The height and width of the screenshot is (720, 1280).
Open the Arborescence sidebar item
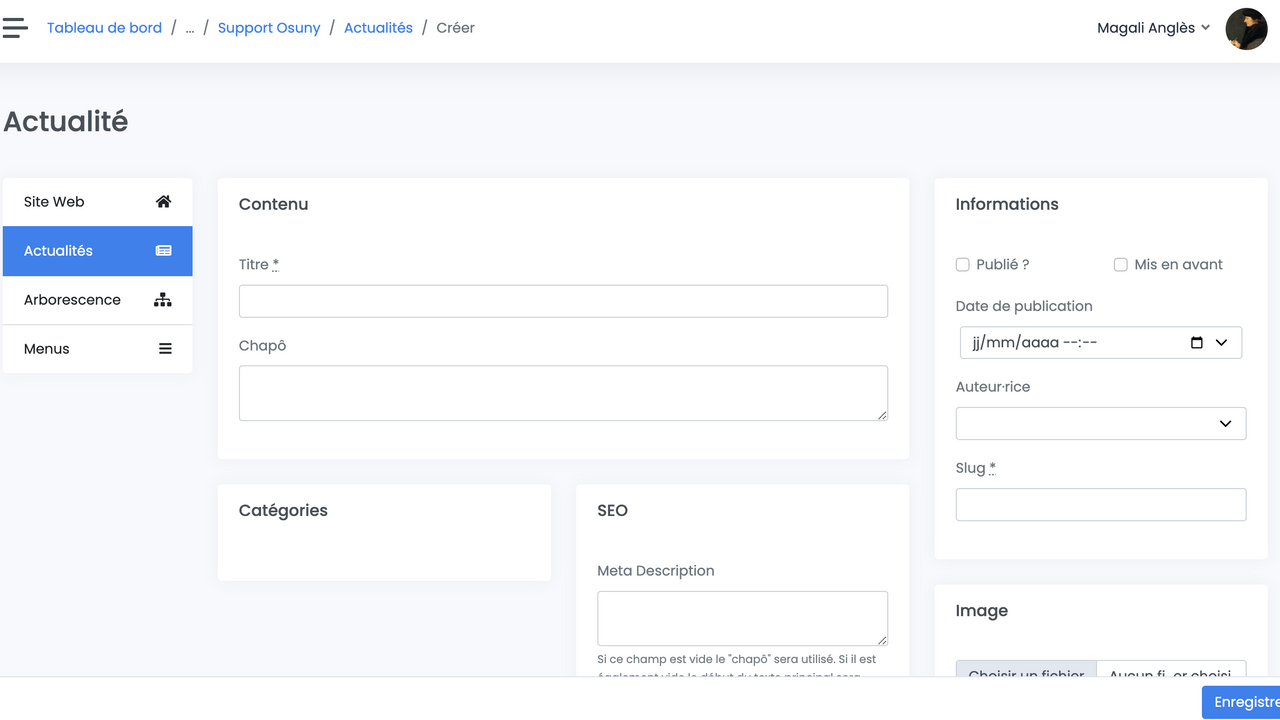(x=72, y=300)
